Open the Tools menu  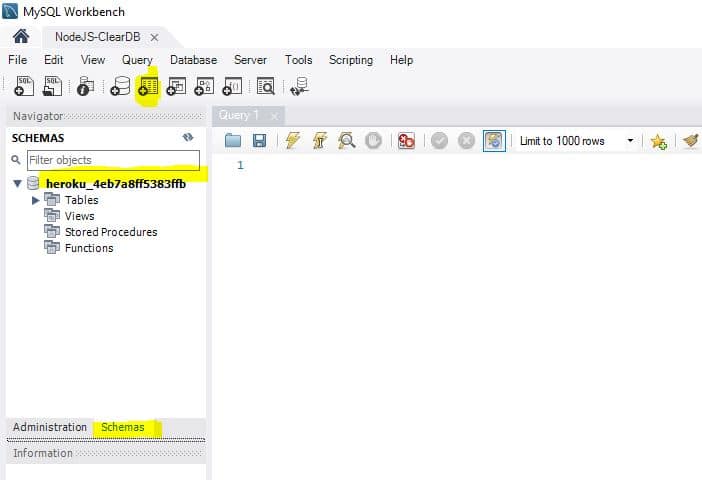click(299, 60)
